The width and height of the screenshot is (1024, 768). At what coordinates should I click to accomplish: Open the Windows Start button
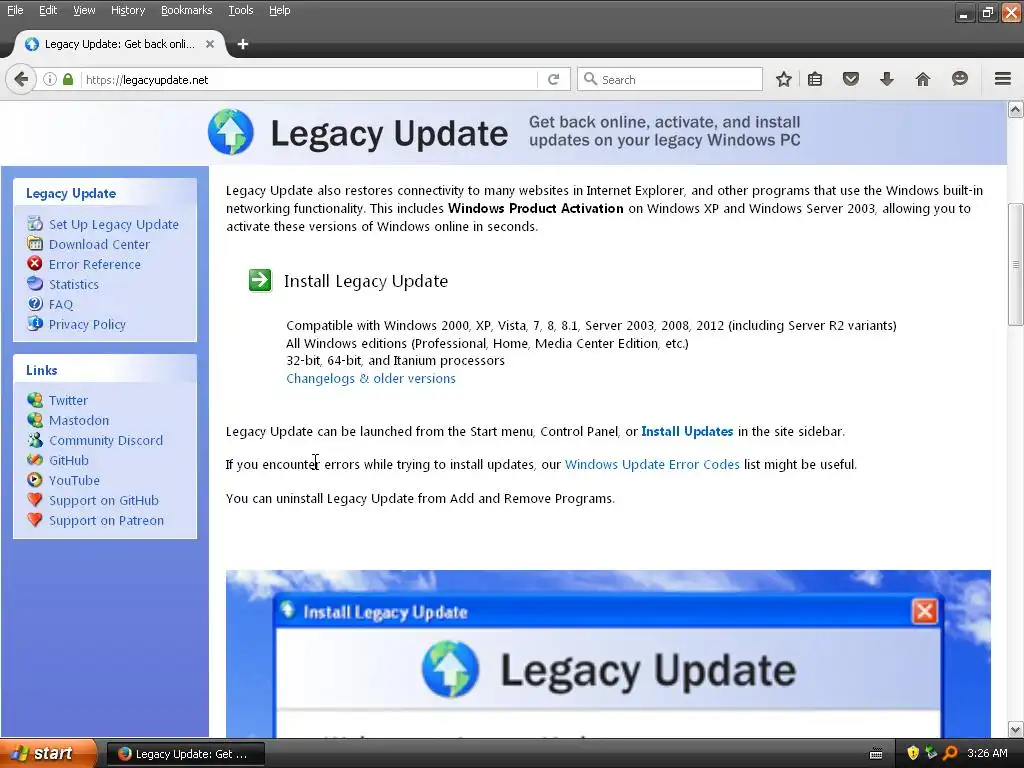pos(48,754)
